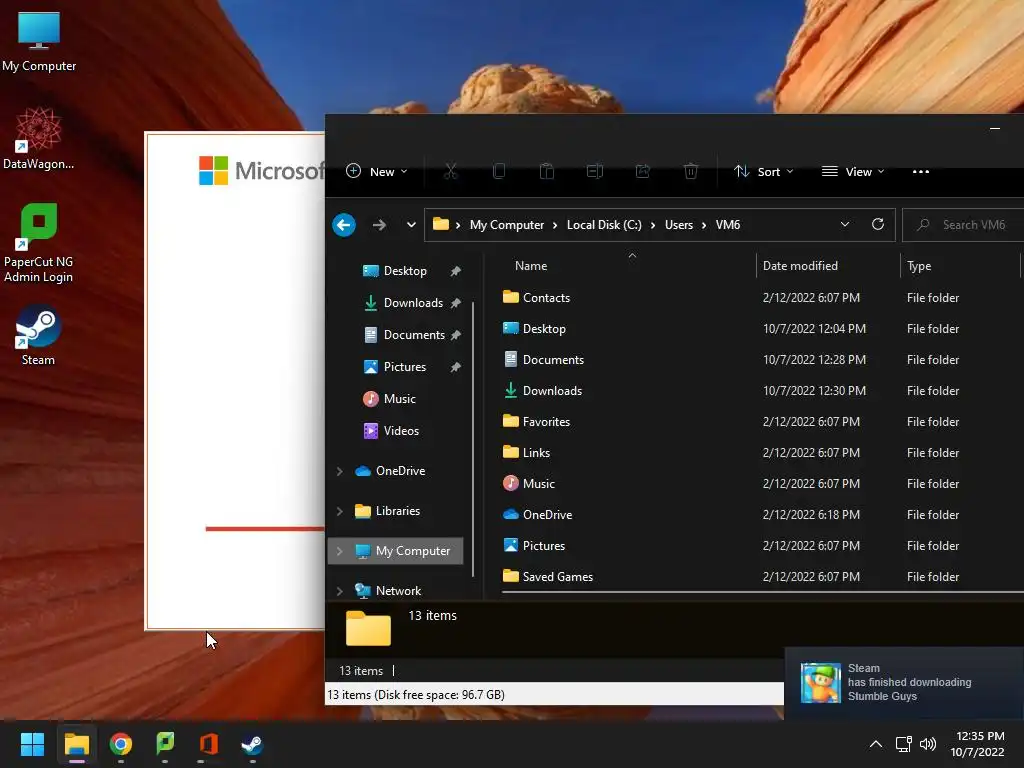Click the pin icon beside Downloads
1024x768 pixels.
tap(456, 303)
